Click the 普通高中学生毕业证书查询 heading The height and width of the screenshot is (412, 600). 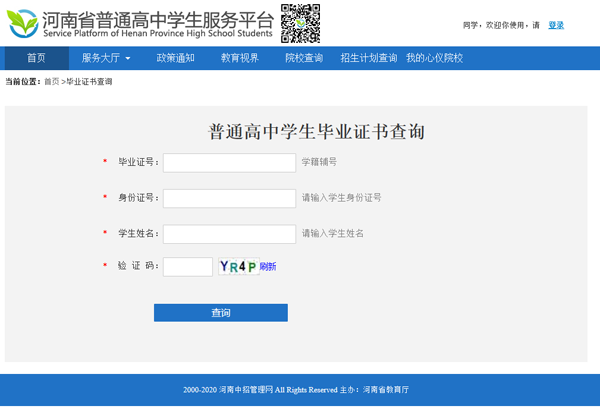316,132
